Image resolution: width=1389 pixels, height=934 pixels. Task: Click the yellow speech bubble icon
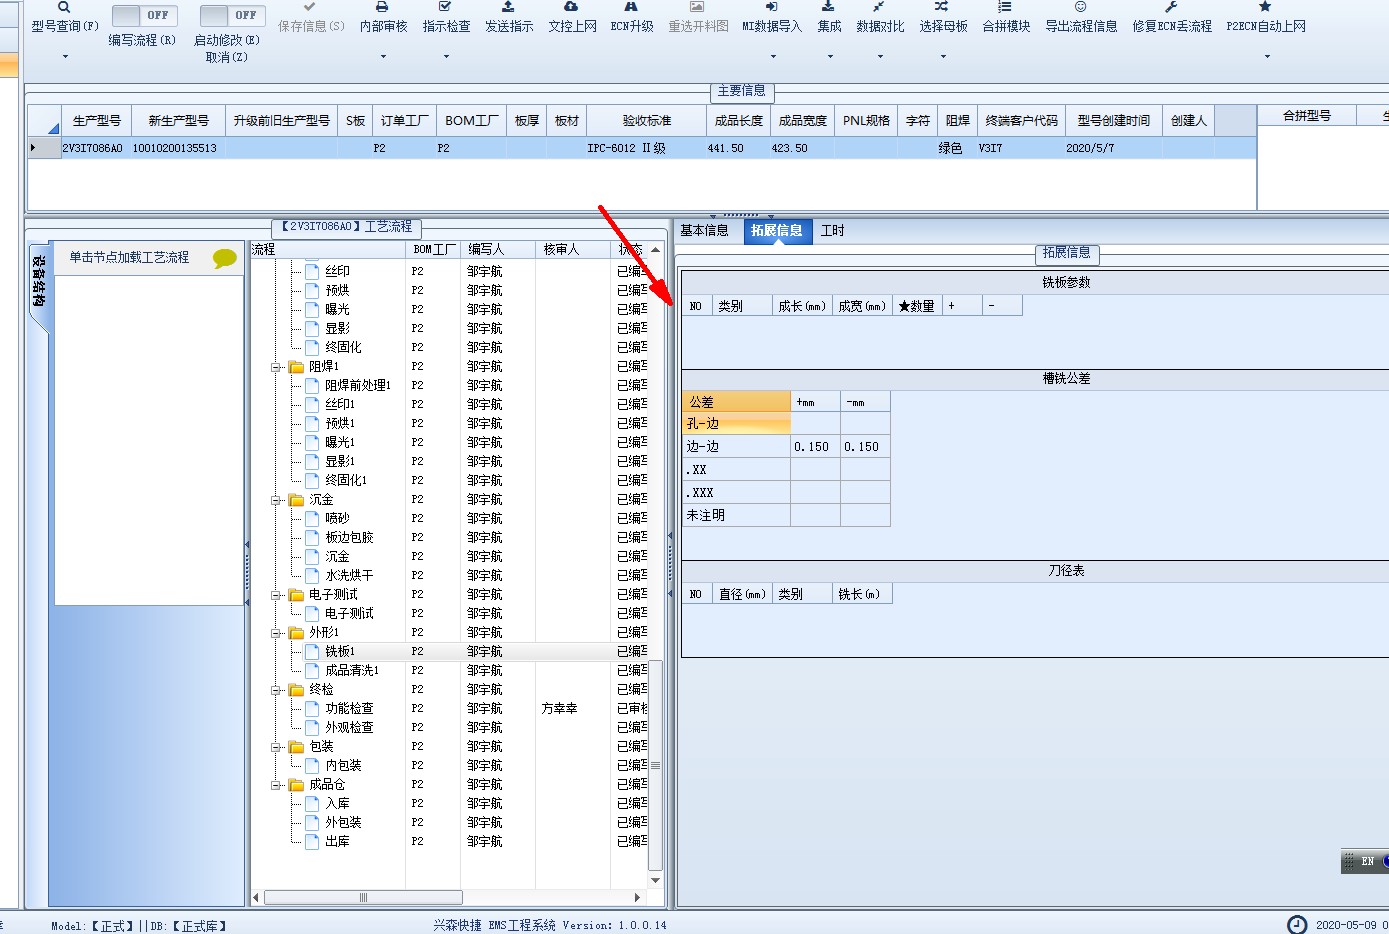[225, 258]
